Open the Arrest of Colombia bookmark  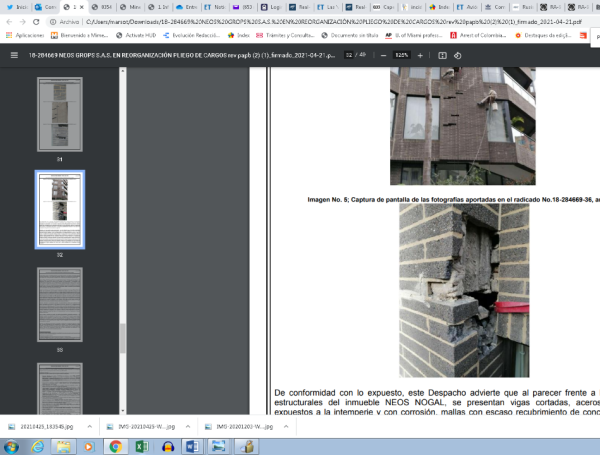point(478,35)
